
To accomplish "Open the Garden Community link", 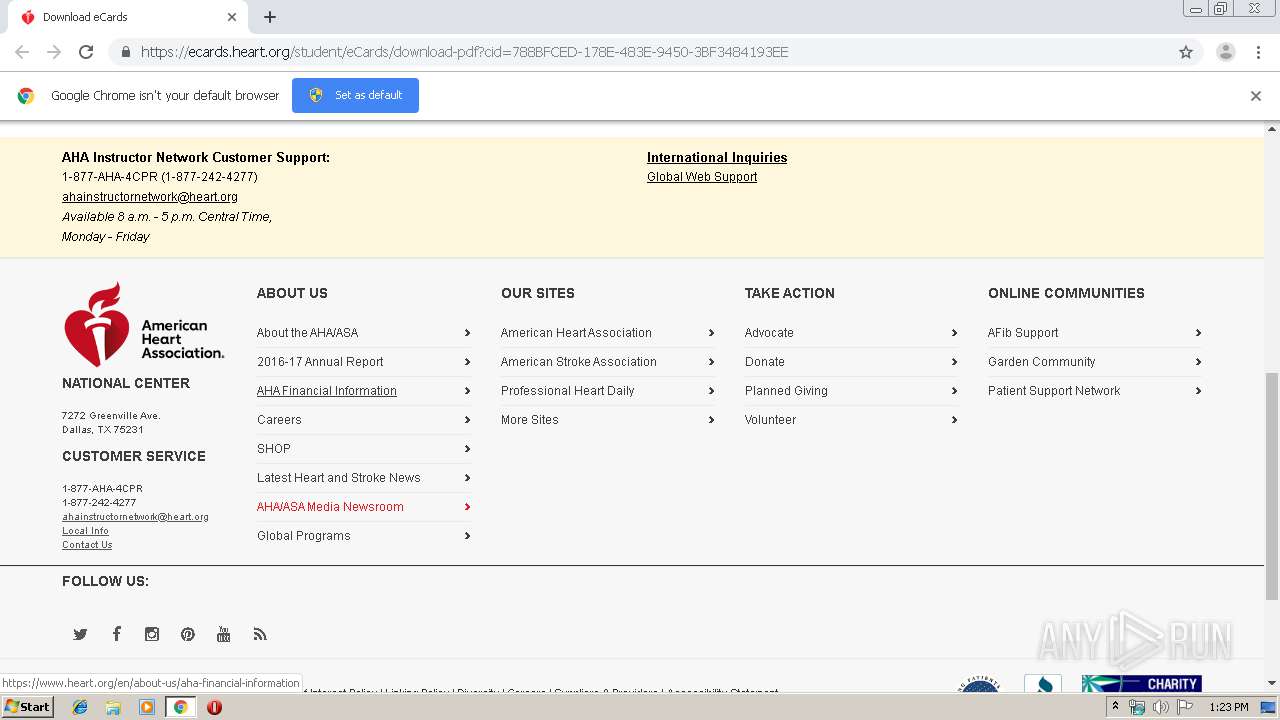I will 1042,362.
